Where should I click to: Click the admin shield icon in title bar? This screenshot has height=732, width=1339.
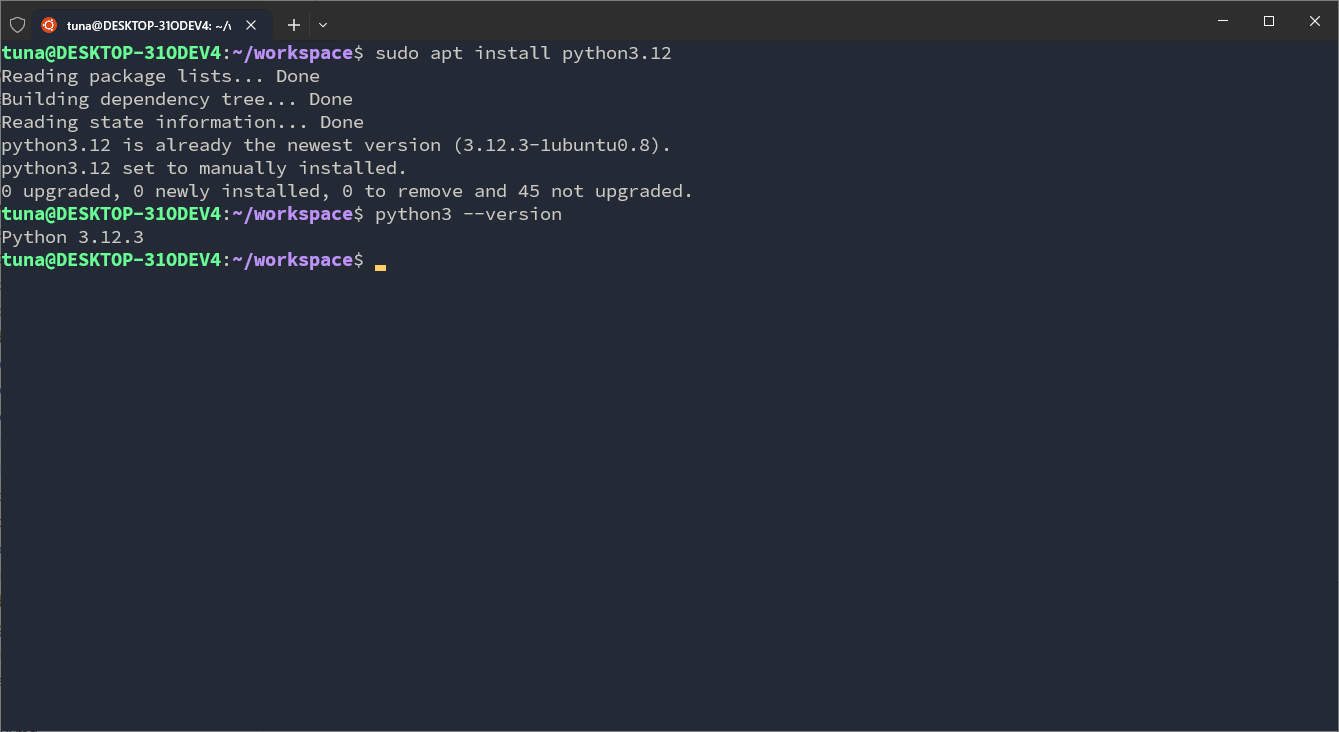tap(17, 24)
